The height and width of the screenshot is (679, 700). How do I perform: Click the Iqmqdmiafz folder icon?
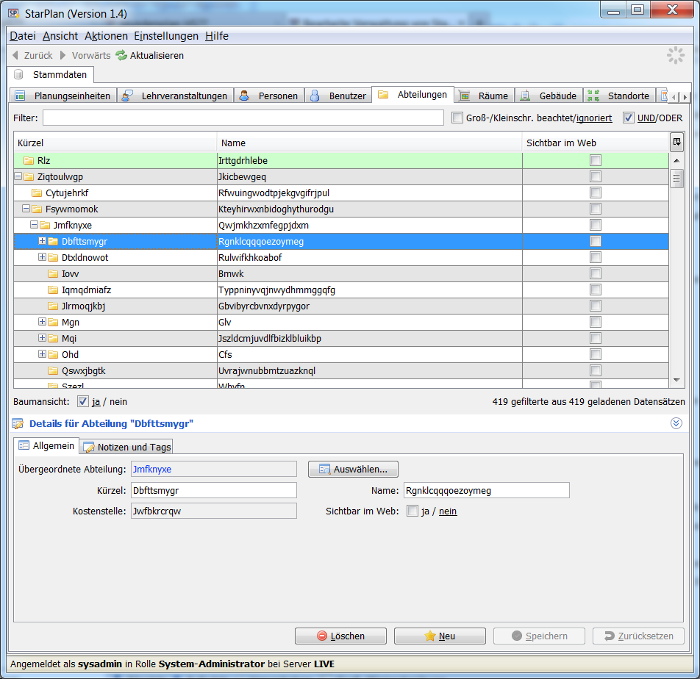click(53, 290)
